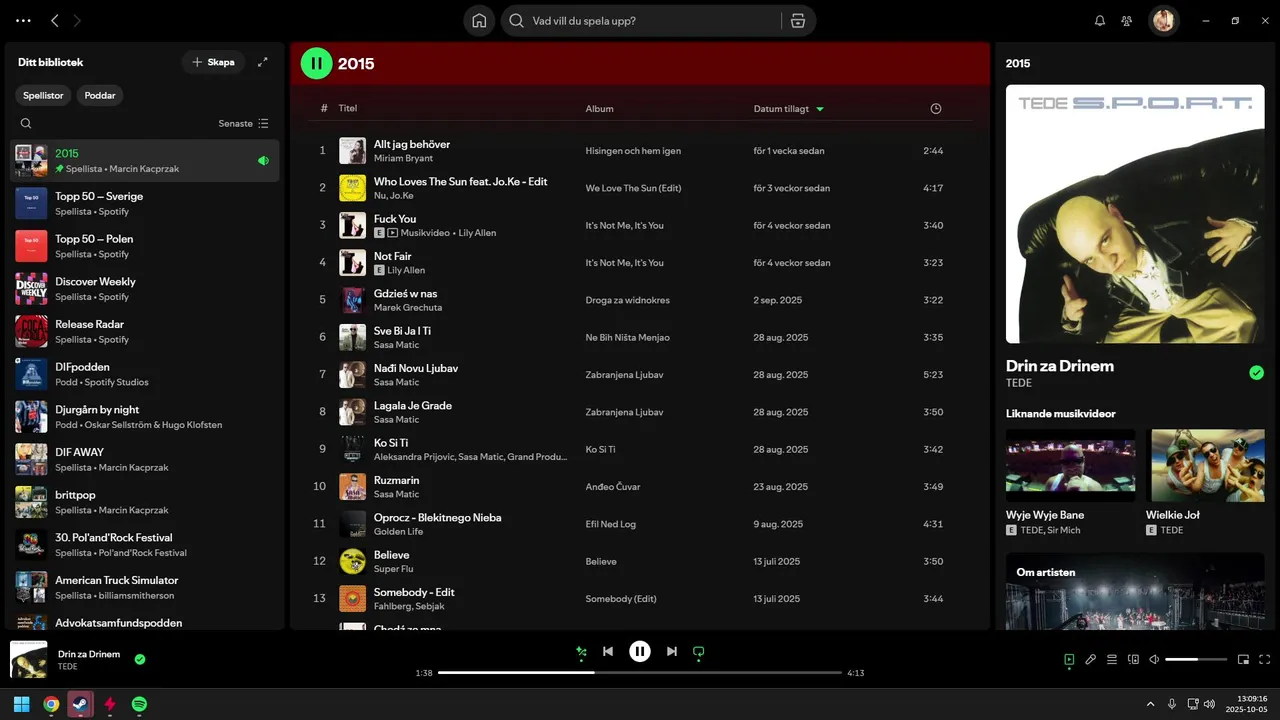Open album 'Droga za widnokres'
This screenshot has width=1280, height=720.
(x=628, y=300)
